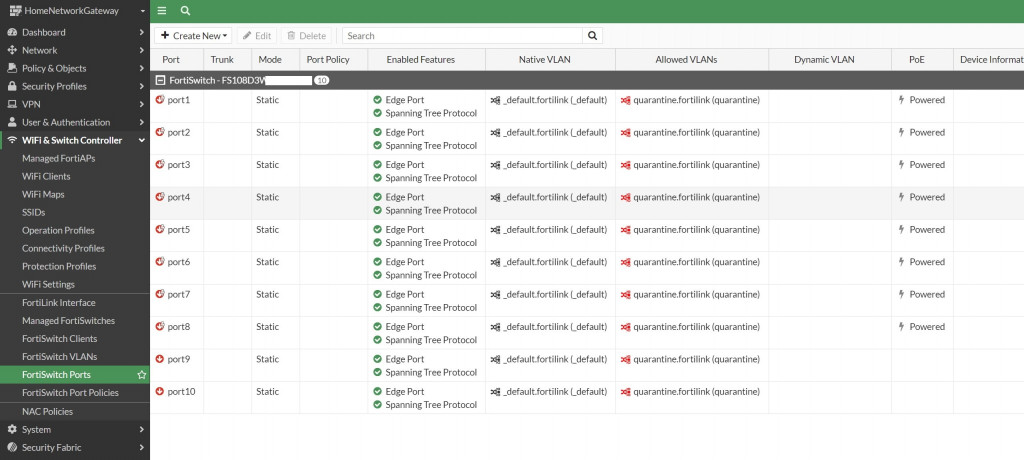Image resolution: width=1024 pixels, height=460 pixels.
Task: Collapse FortiSwitch FS108D3W group
Action: pyautogui.click(x=160, y=80)
